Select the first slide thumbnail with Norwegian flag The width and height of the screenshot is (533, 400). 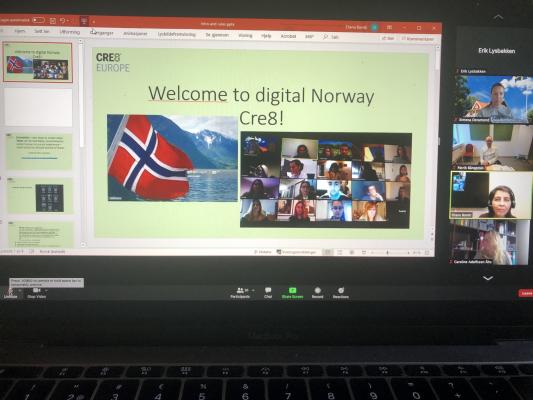pos(38,62)
